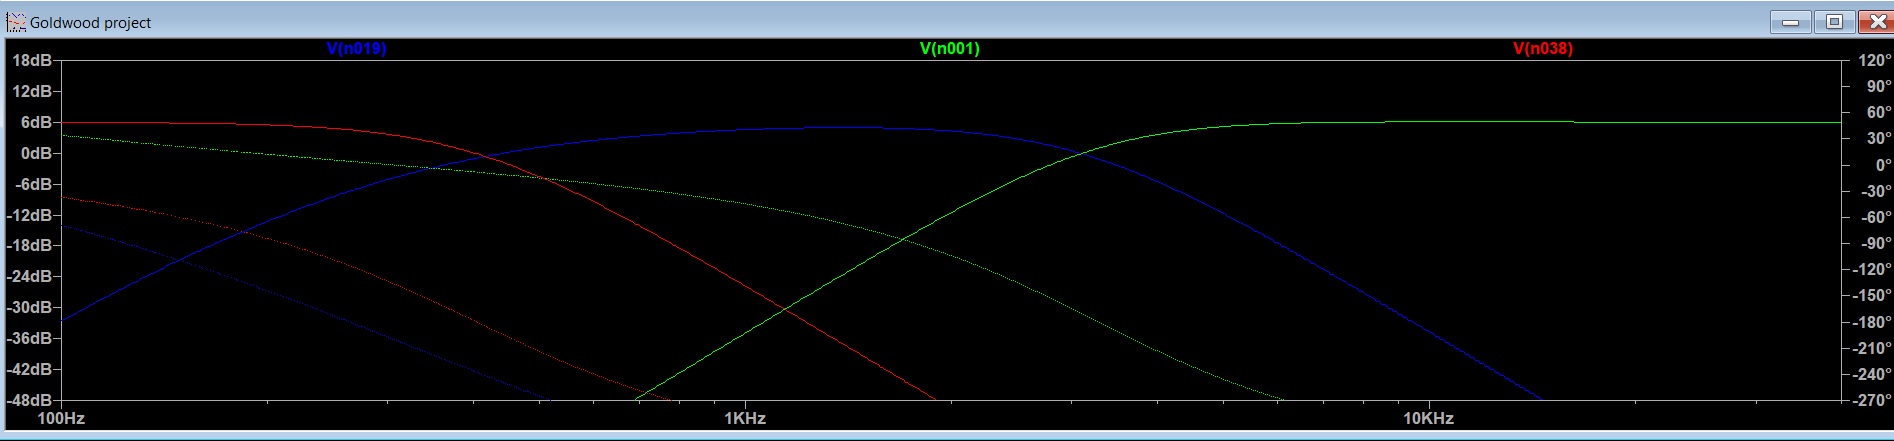Click the -210° phase axis label
Viewport: 1894px width, 441px height.
click(x=1872, y=348)
